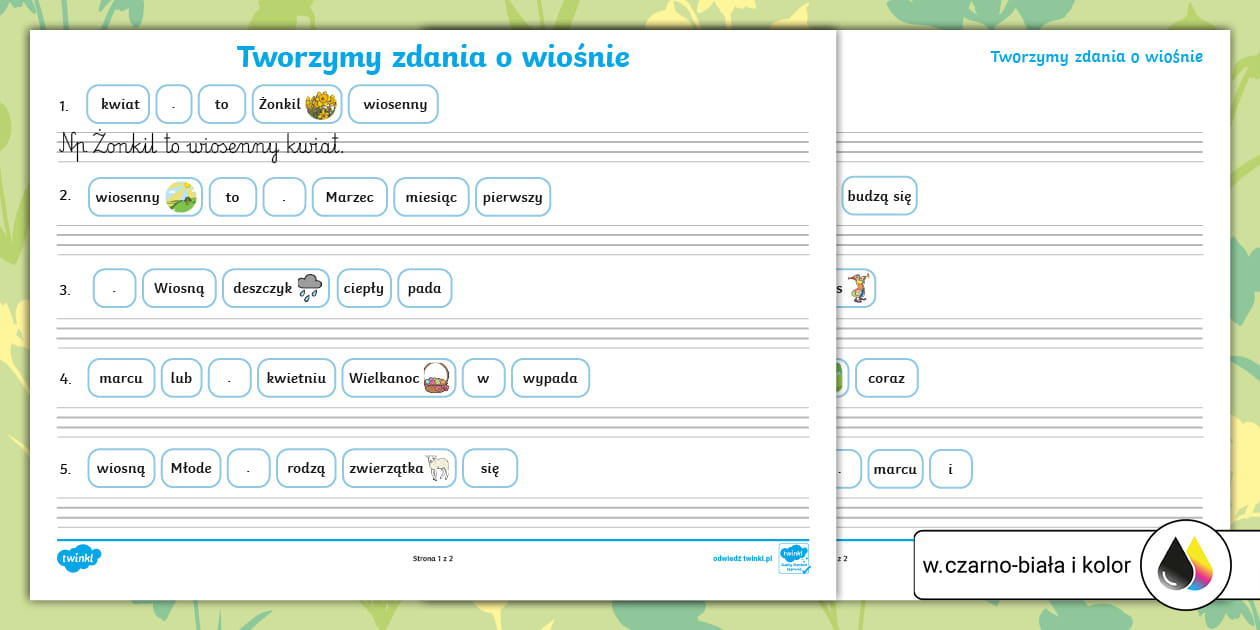Click the 'coraz' word card
This screenshot has width=1260, height=630.
(886, 378)
